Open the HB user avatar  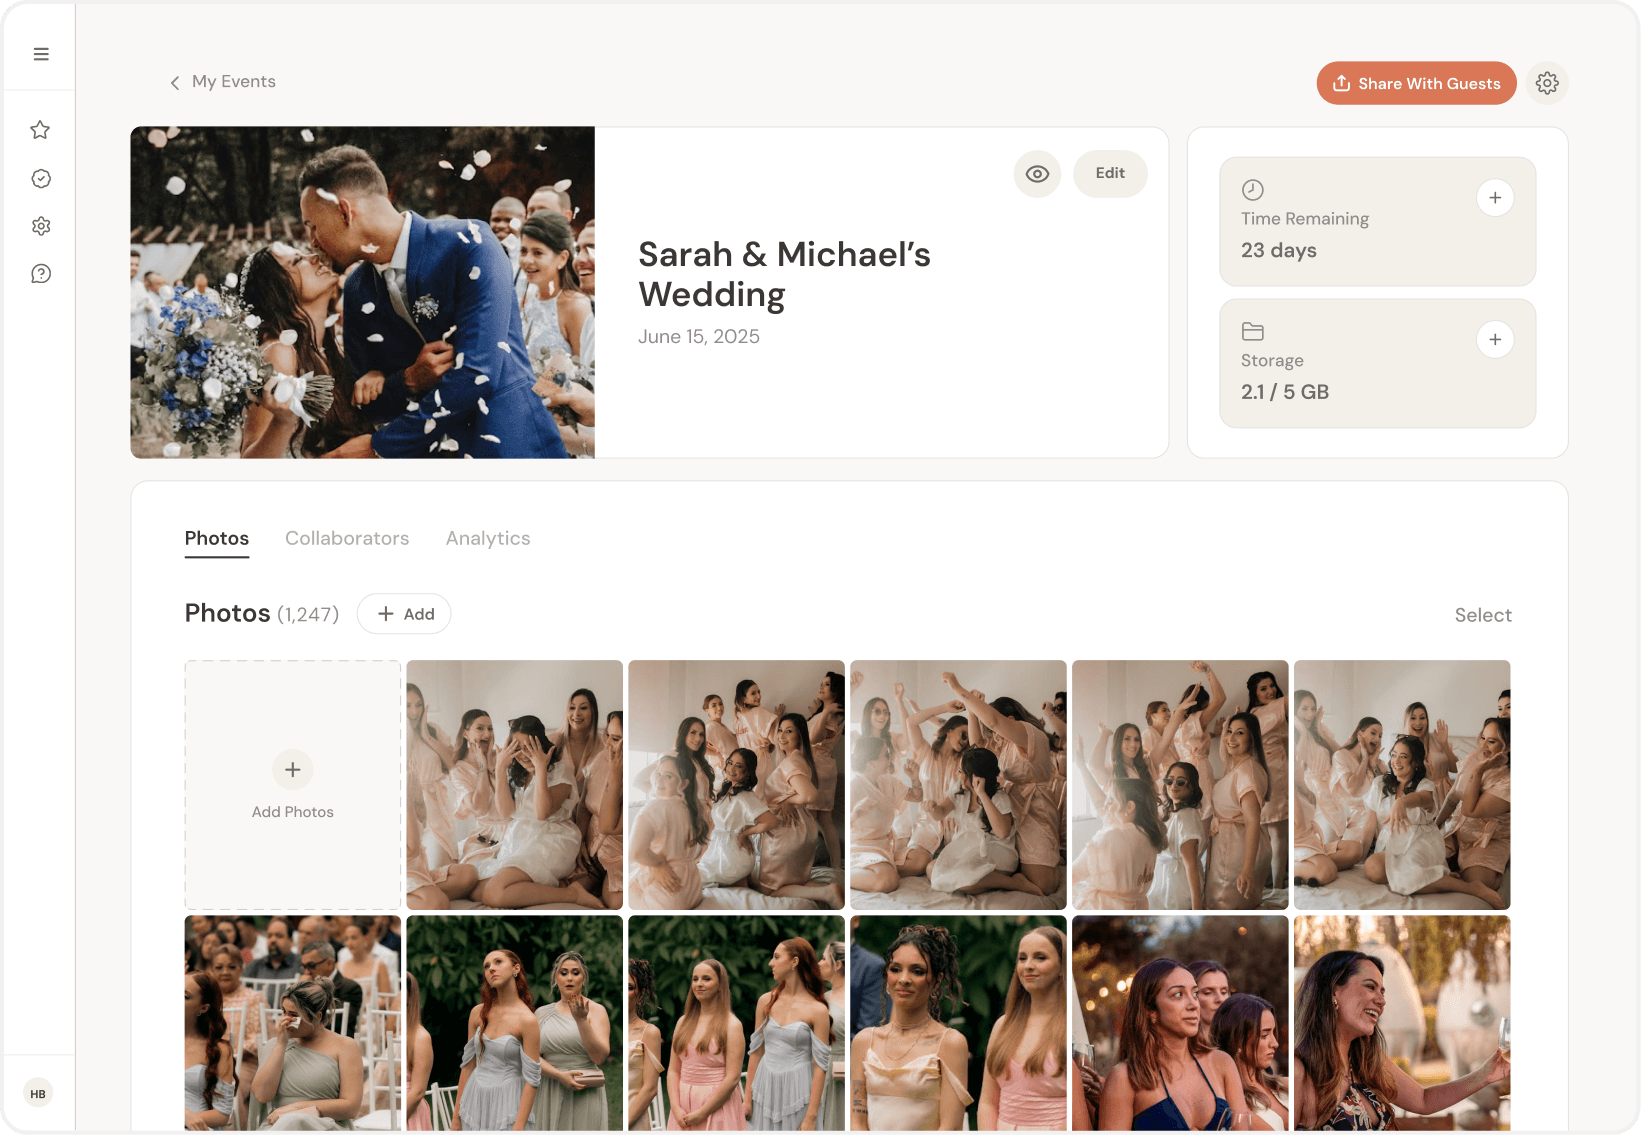[x=38, y=1093]
